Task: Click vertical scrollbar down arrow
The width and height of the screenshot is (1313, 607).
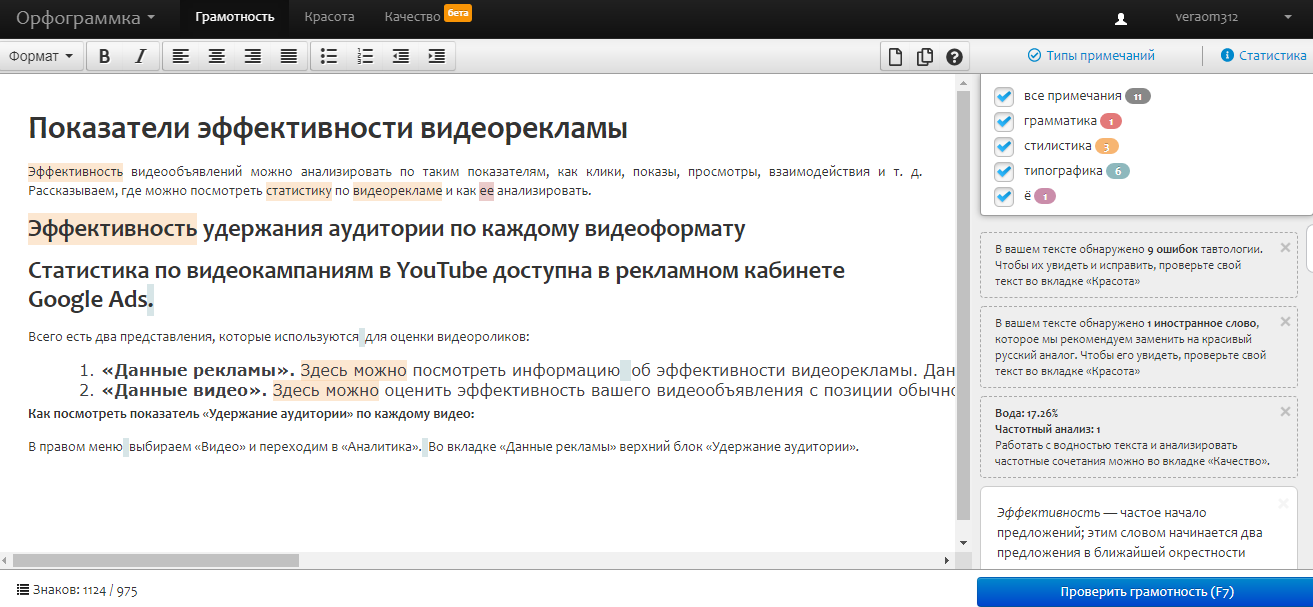Action: [964, 543]
